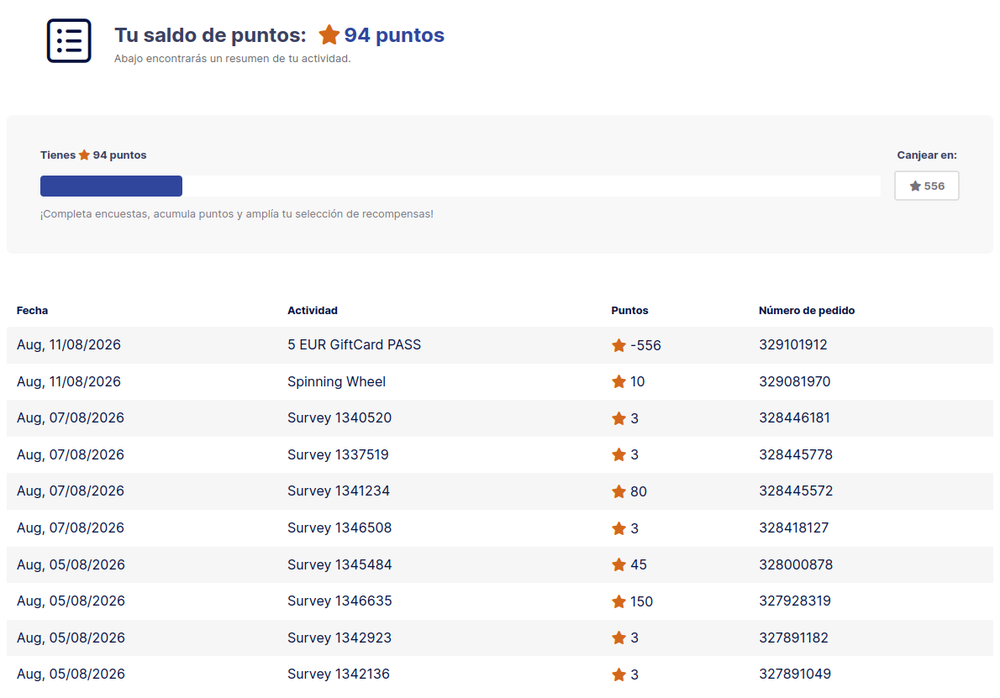Click order number 329081970

click(x=795, y=382)
